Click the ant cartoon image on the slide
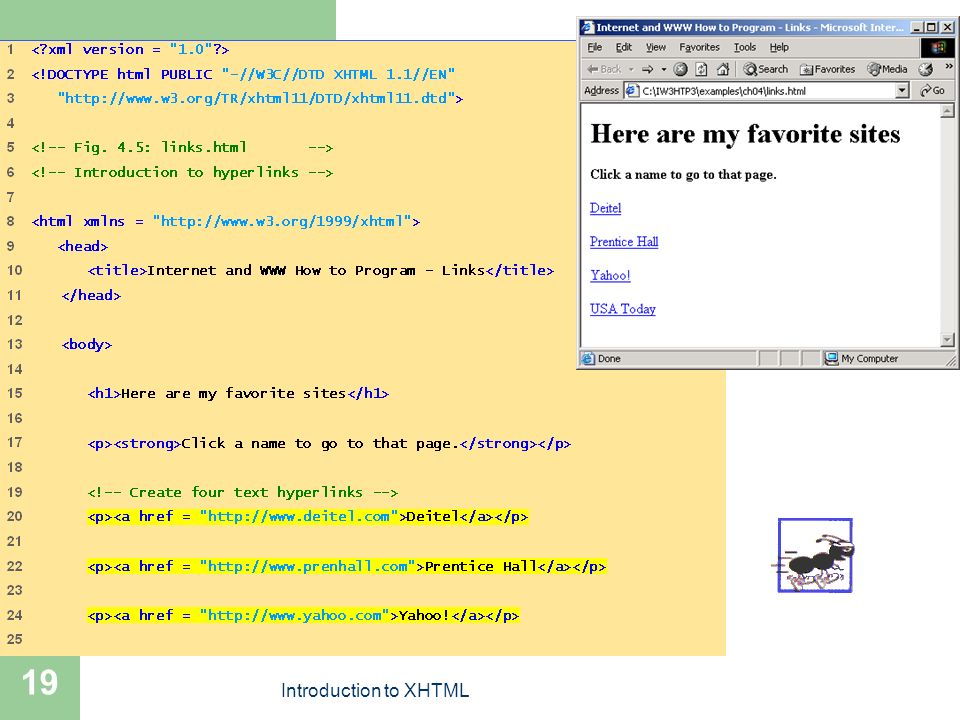 tap(813, 556)
